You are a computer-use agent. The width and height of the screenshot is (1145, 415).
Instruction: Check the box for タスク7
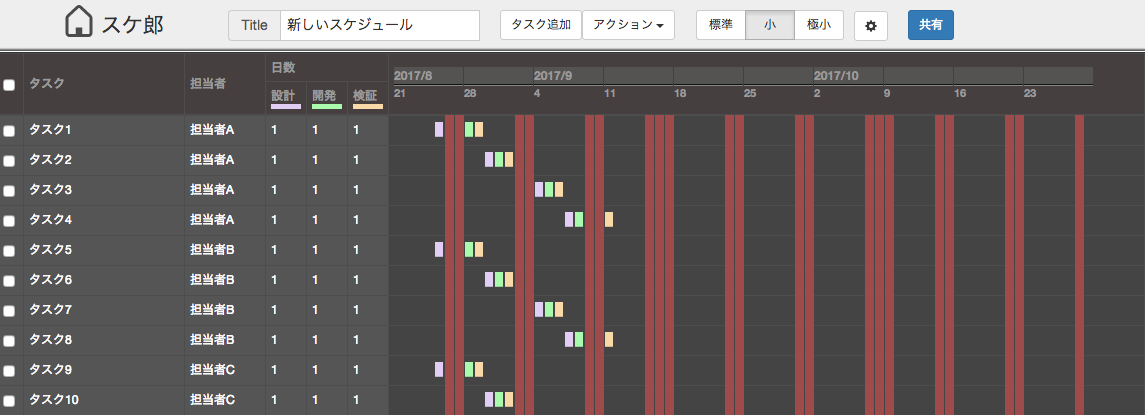(9, 311)
